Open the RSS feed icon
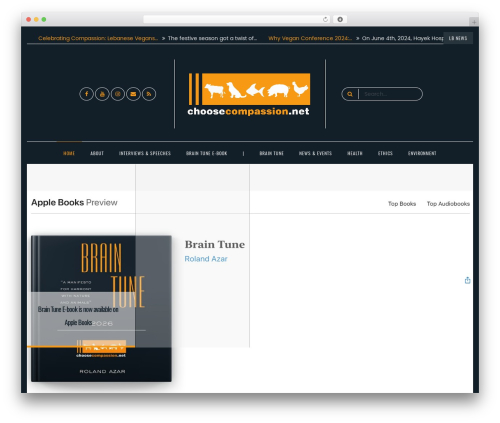 149,94
